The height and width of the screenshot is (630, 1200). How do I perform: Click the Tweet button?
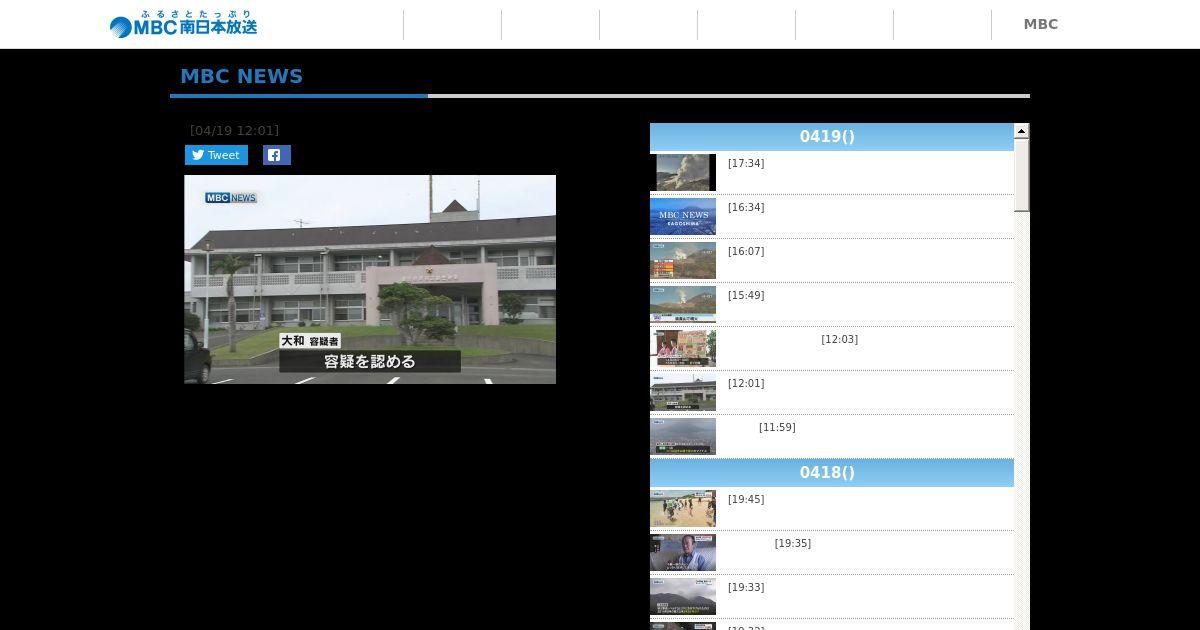point(216,155)
